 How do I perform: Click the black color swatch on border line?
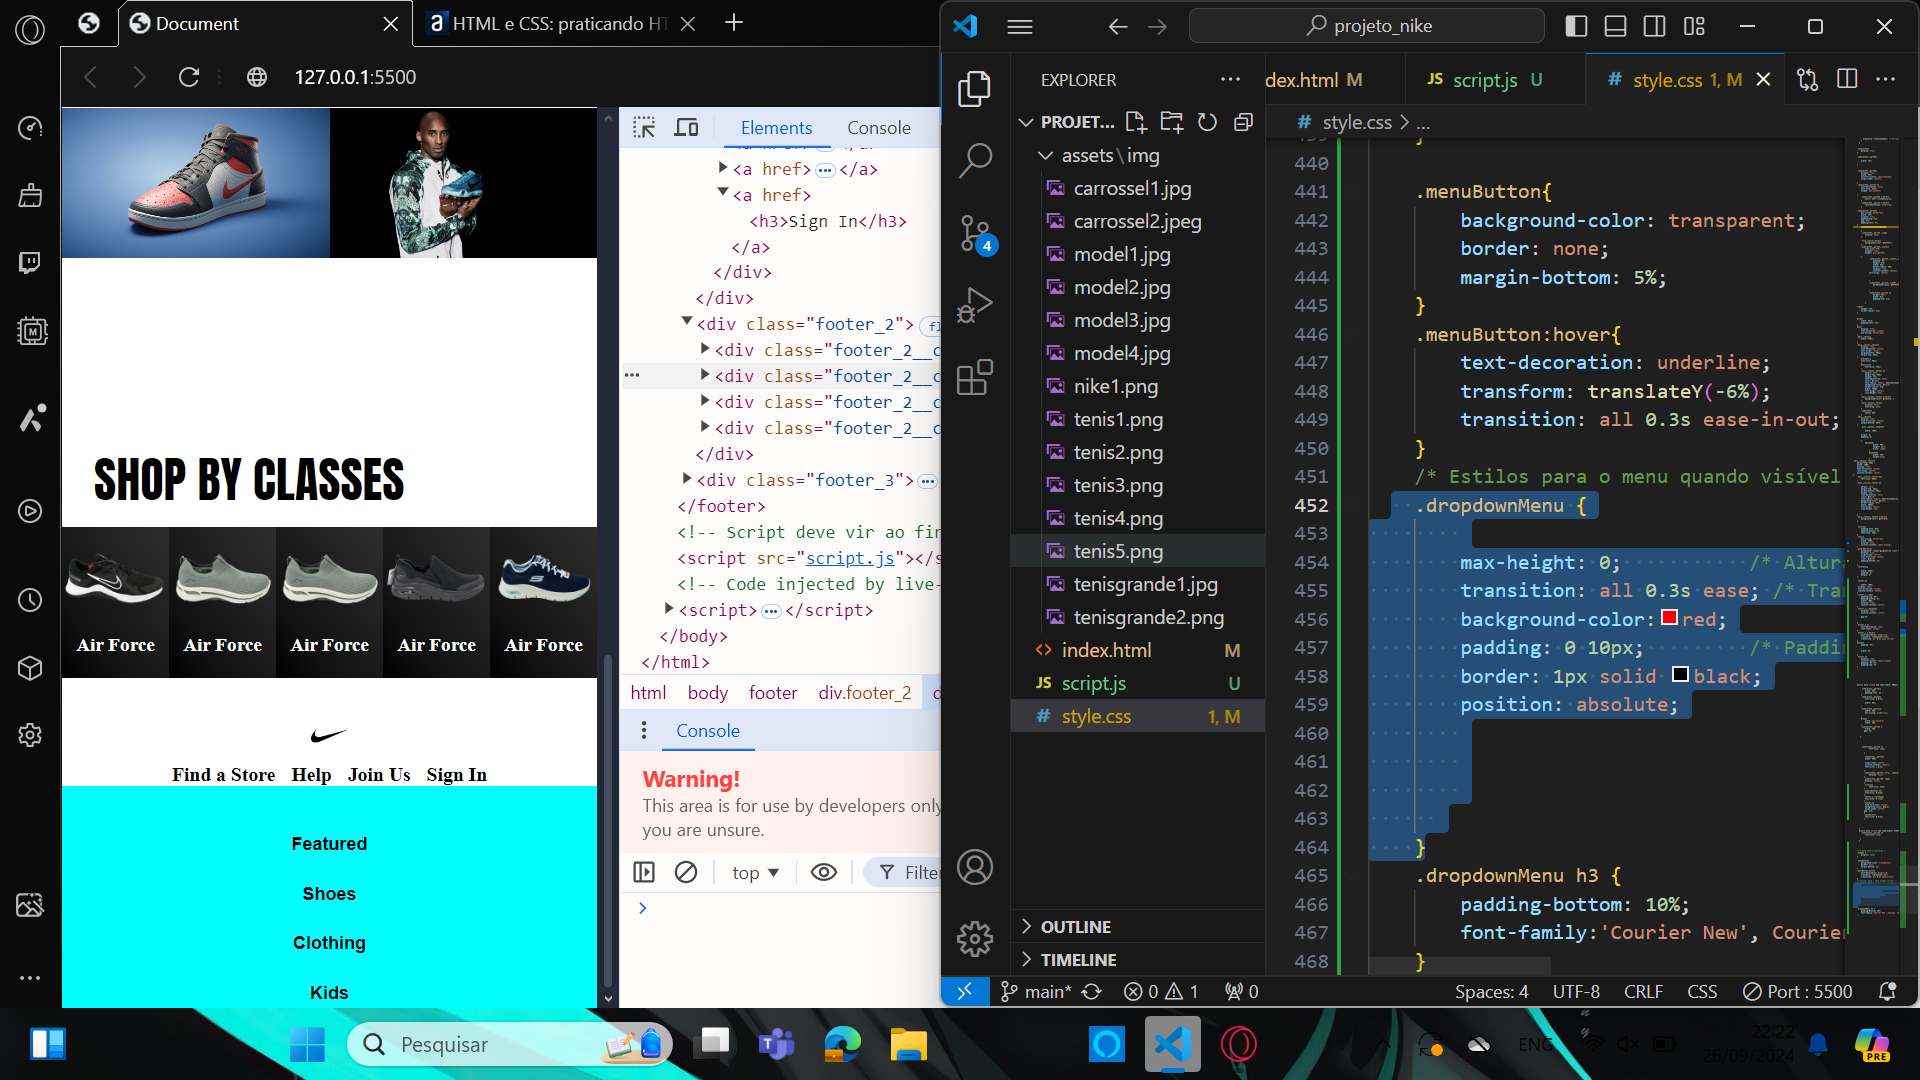pos(1680,675)
